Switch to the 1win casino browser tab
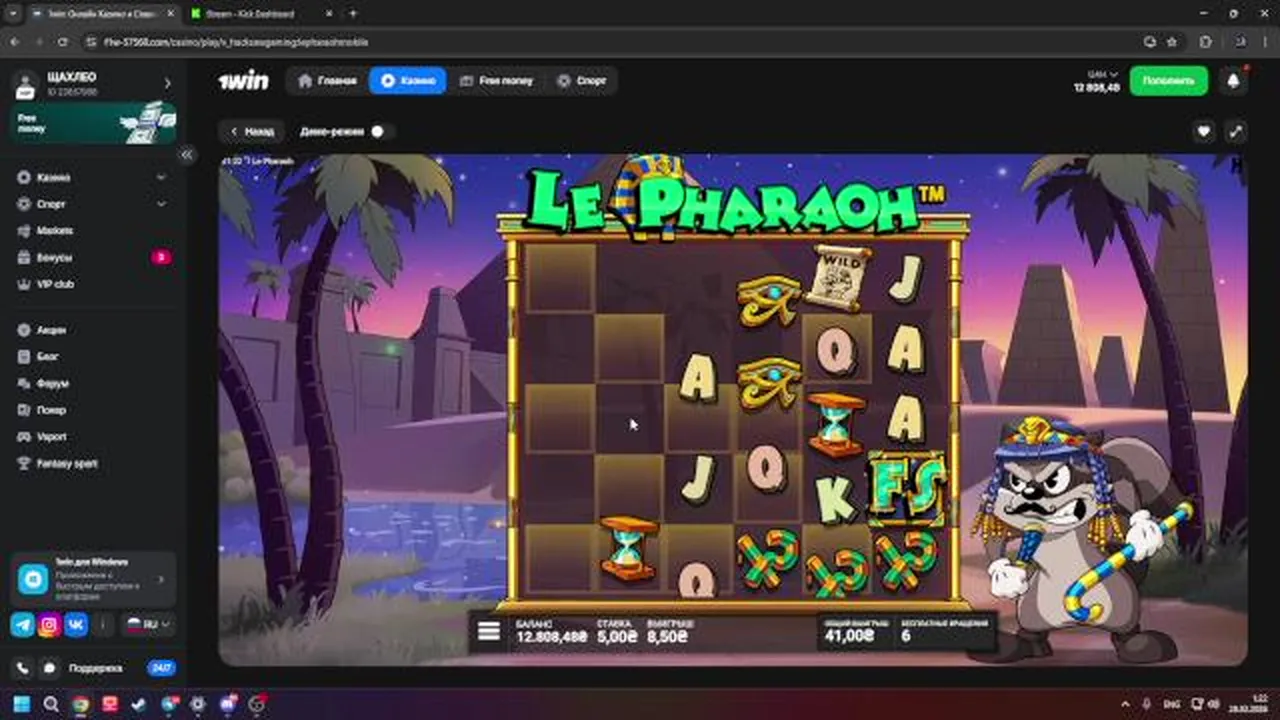This screenshot has height=720, width=1280. [105, 14]
